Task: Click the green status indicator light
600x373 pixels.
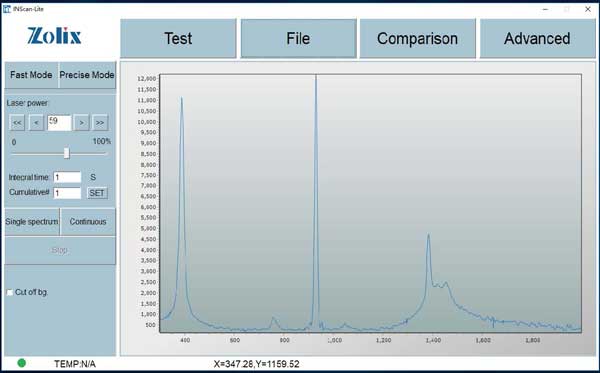Action: tap(22, 363)
